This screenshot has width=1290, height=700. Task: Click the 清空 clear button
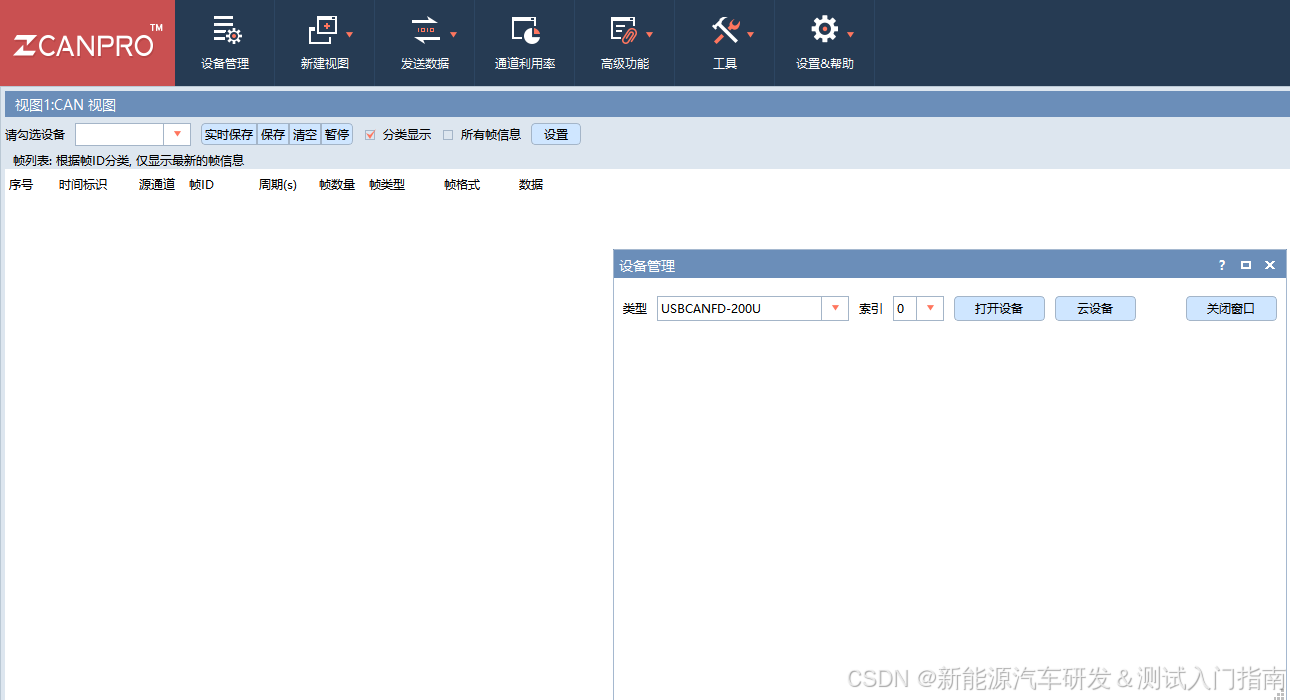[x=305, y=134]
